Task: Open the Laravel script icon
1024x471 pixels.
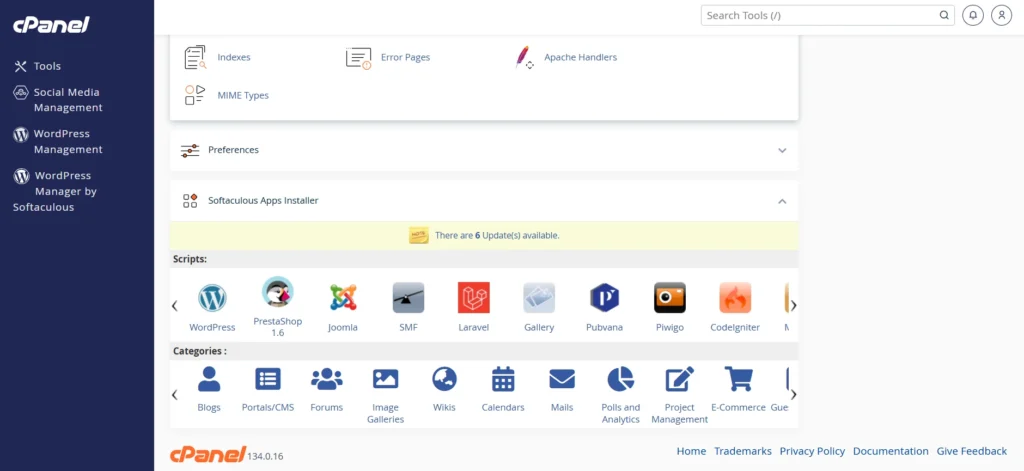Action: (473, 298)
